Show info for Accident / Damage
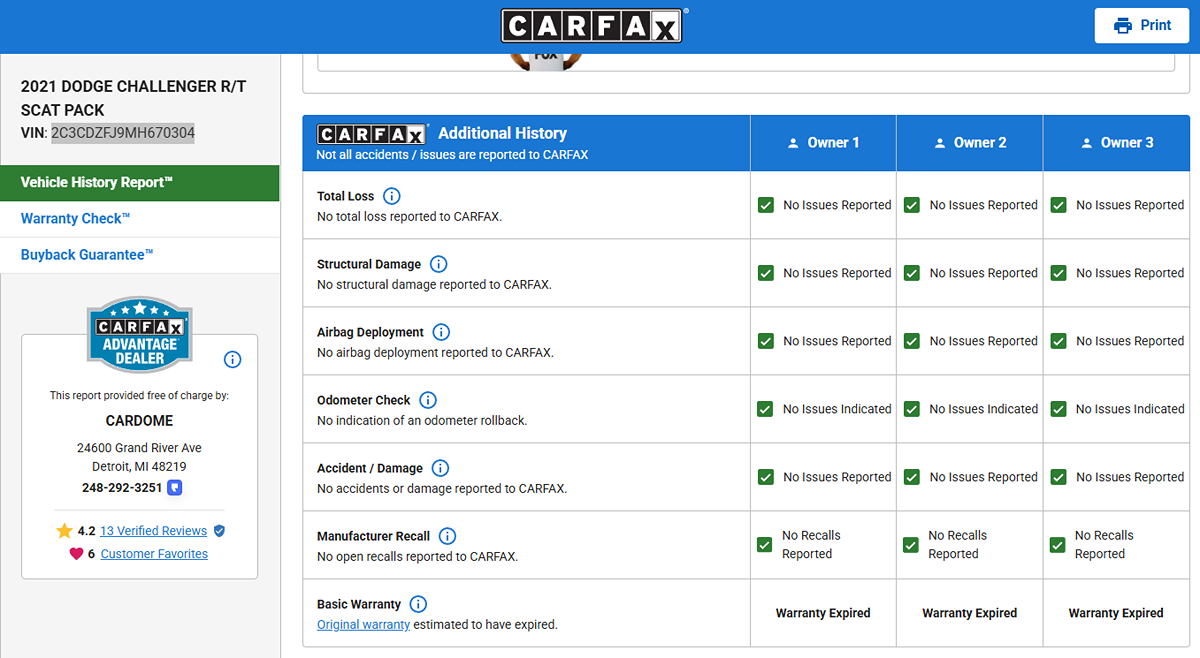This screenshot has height=658, width=1200. click(440, 468)
